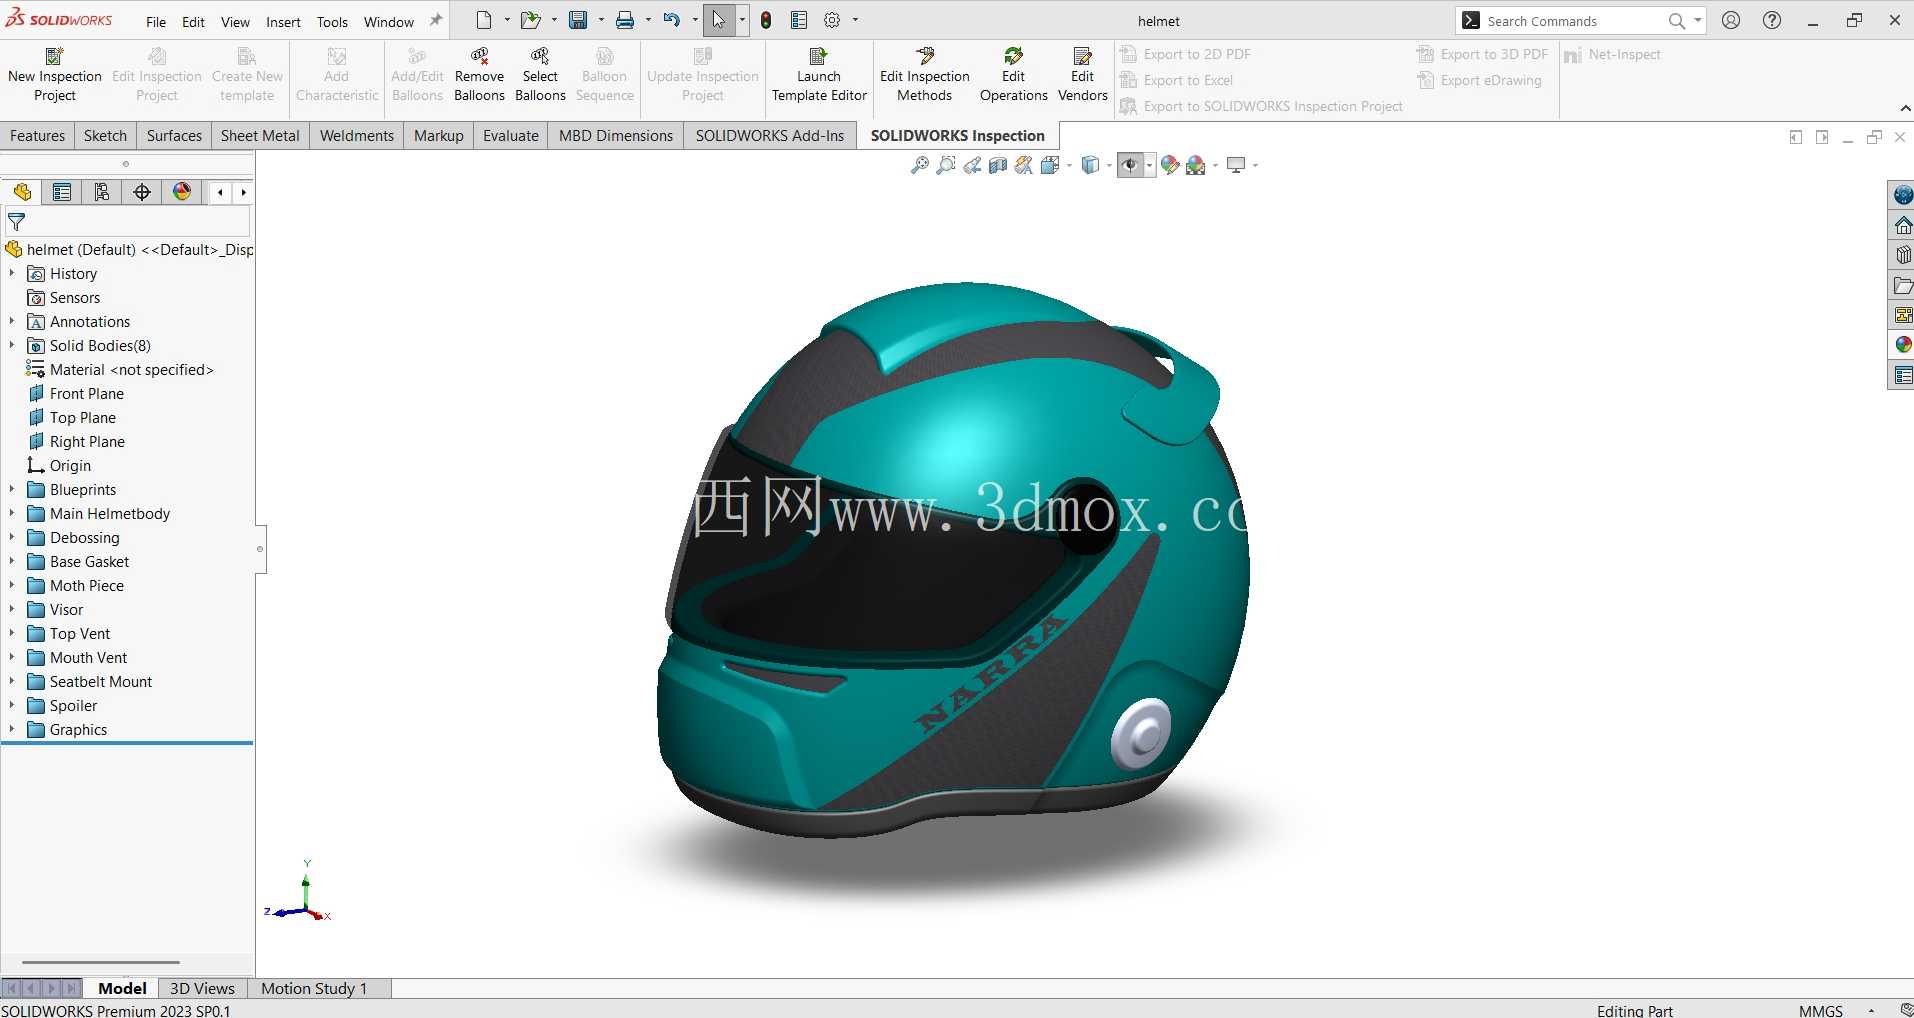Switch to the 3D Views tab
Viewport: 1914px width, 1018px height.
click(202, 988)
